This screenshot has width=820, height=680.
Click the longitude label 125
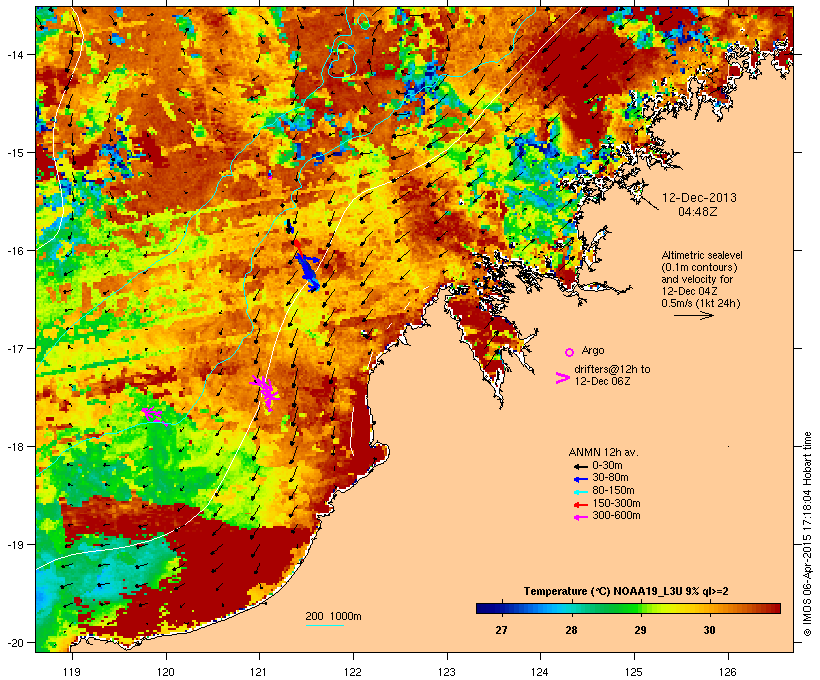tap(634, 672)
